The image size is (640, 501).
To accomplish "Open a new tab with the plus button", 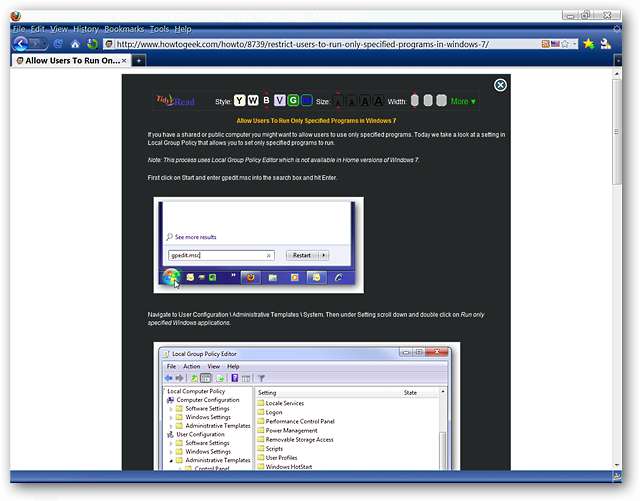I will (139, 60).
